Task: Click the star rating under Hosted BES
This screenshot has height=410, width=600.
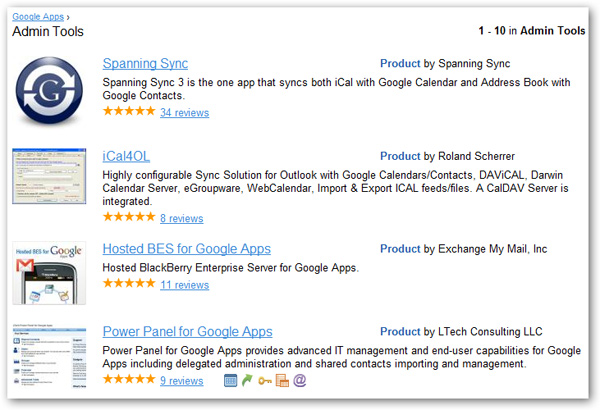Action: point(129,284)
